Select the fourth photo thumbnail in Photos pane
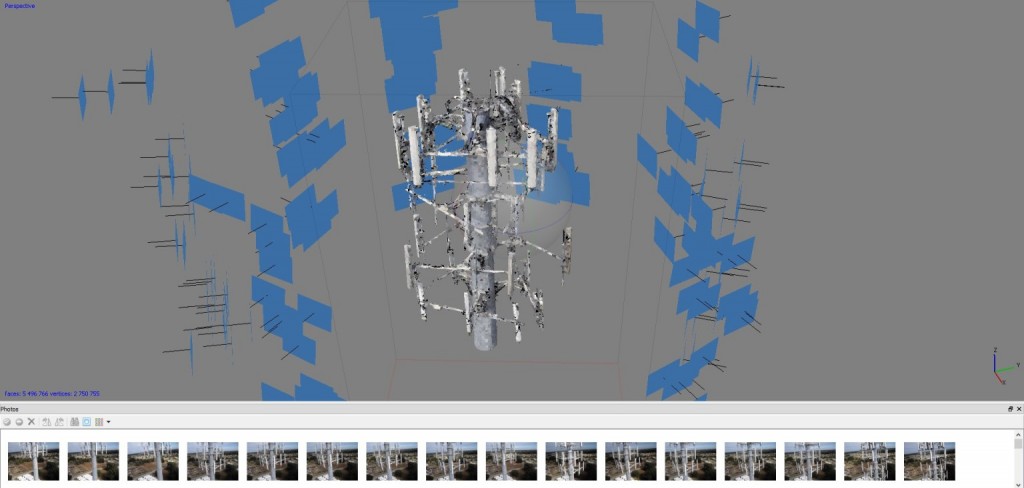 tap(213, 461)
